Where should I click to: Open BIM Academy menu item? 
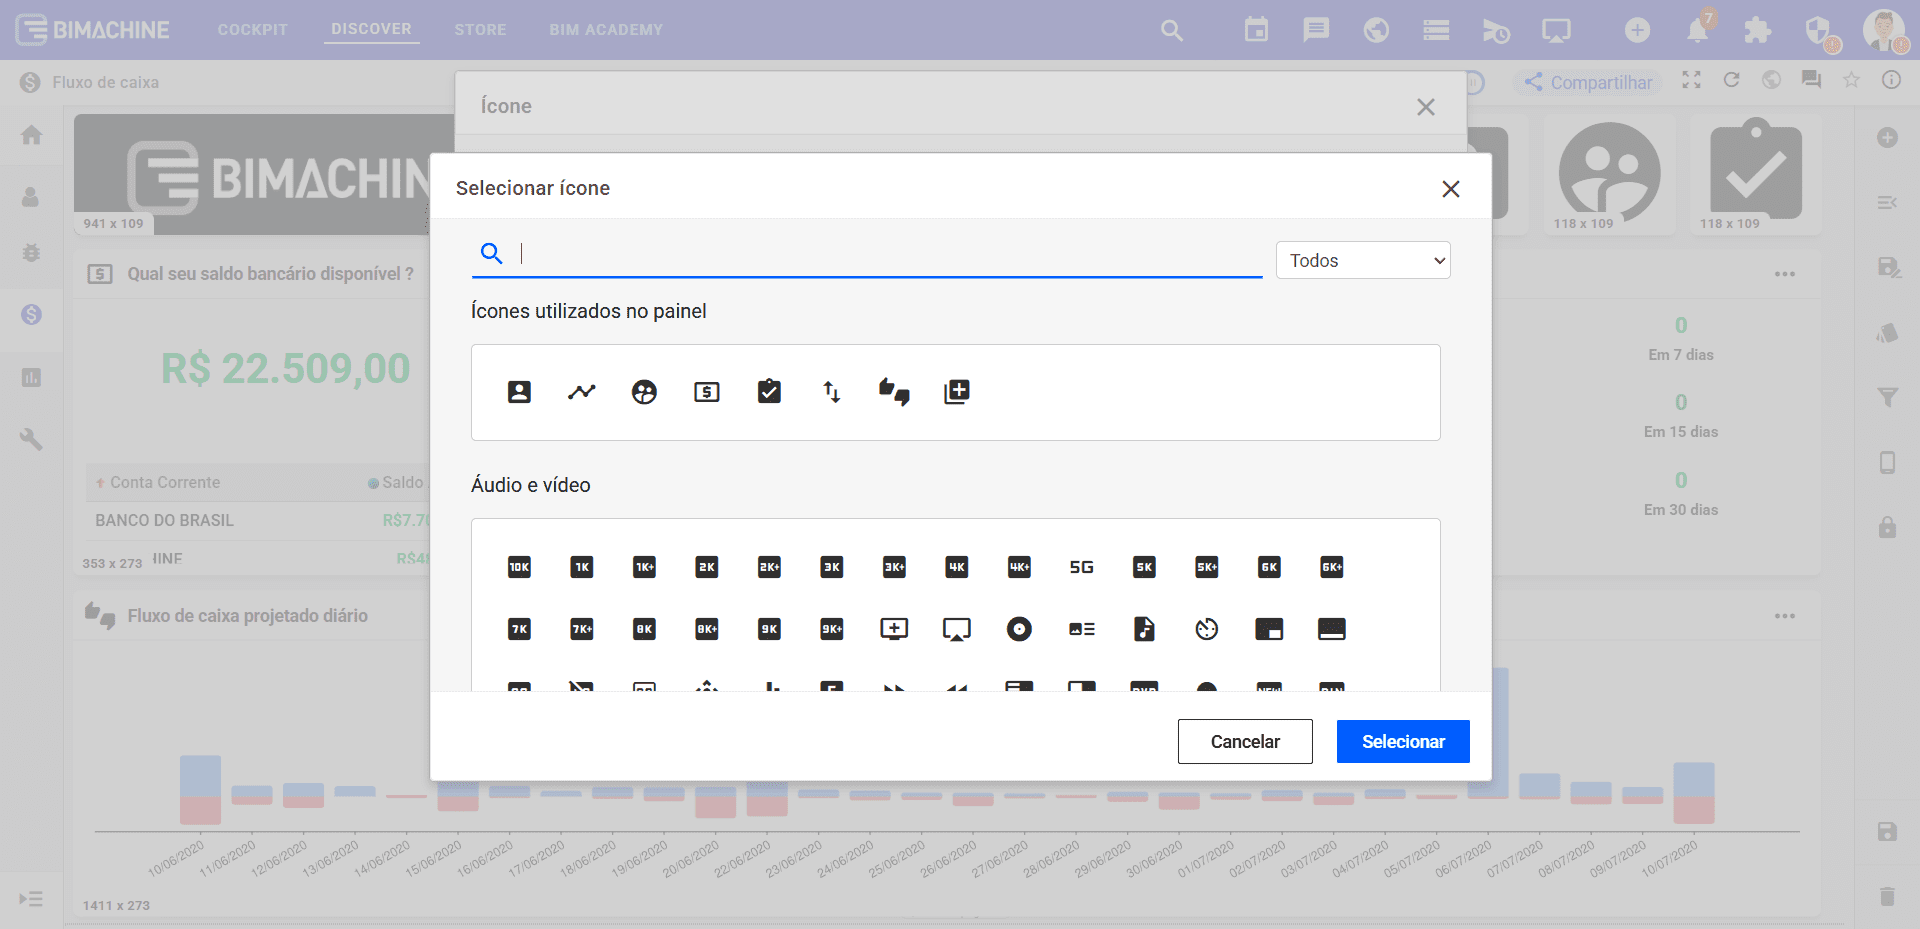pyautogui.click(x=605, y=30)
